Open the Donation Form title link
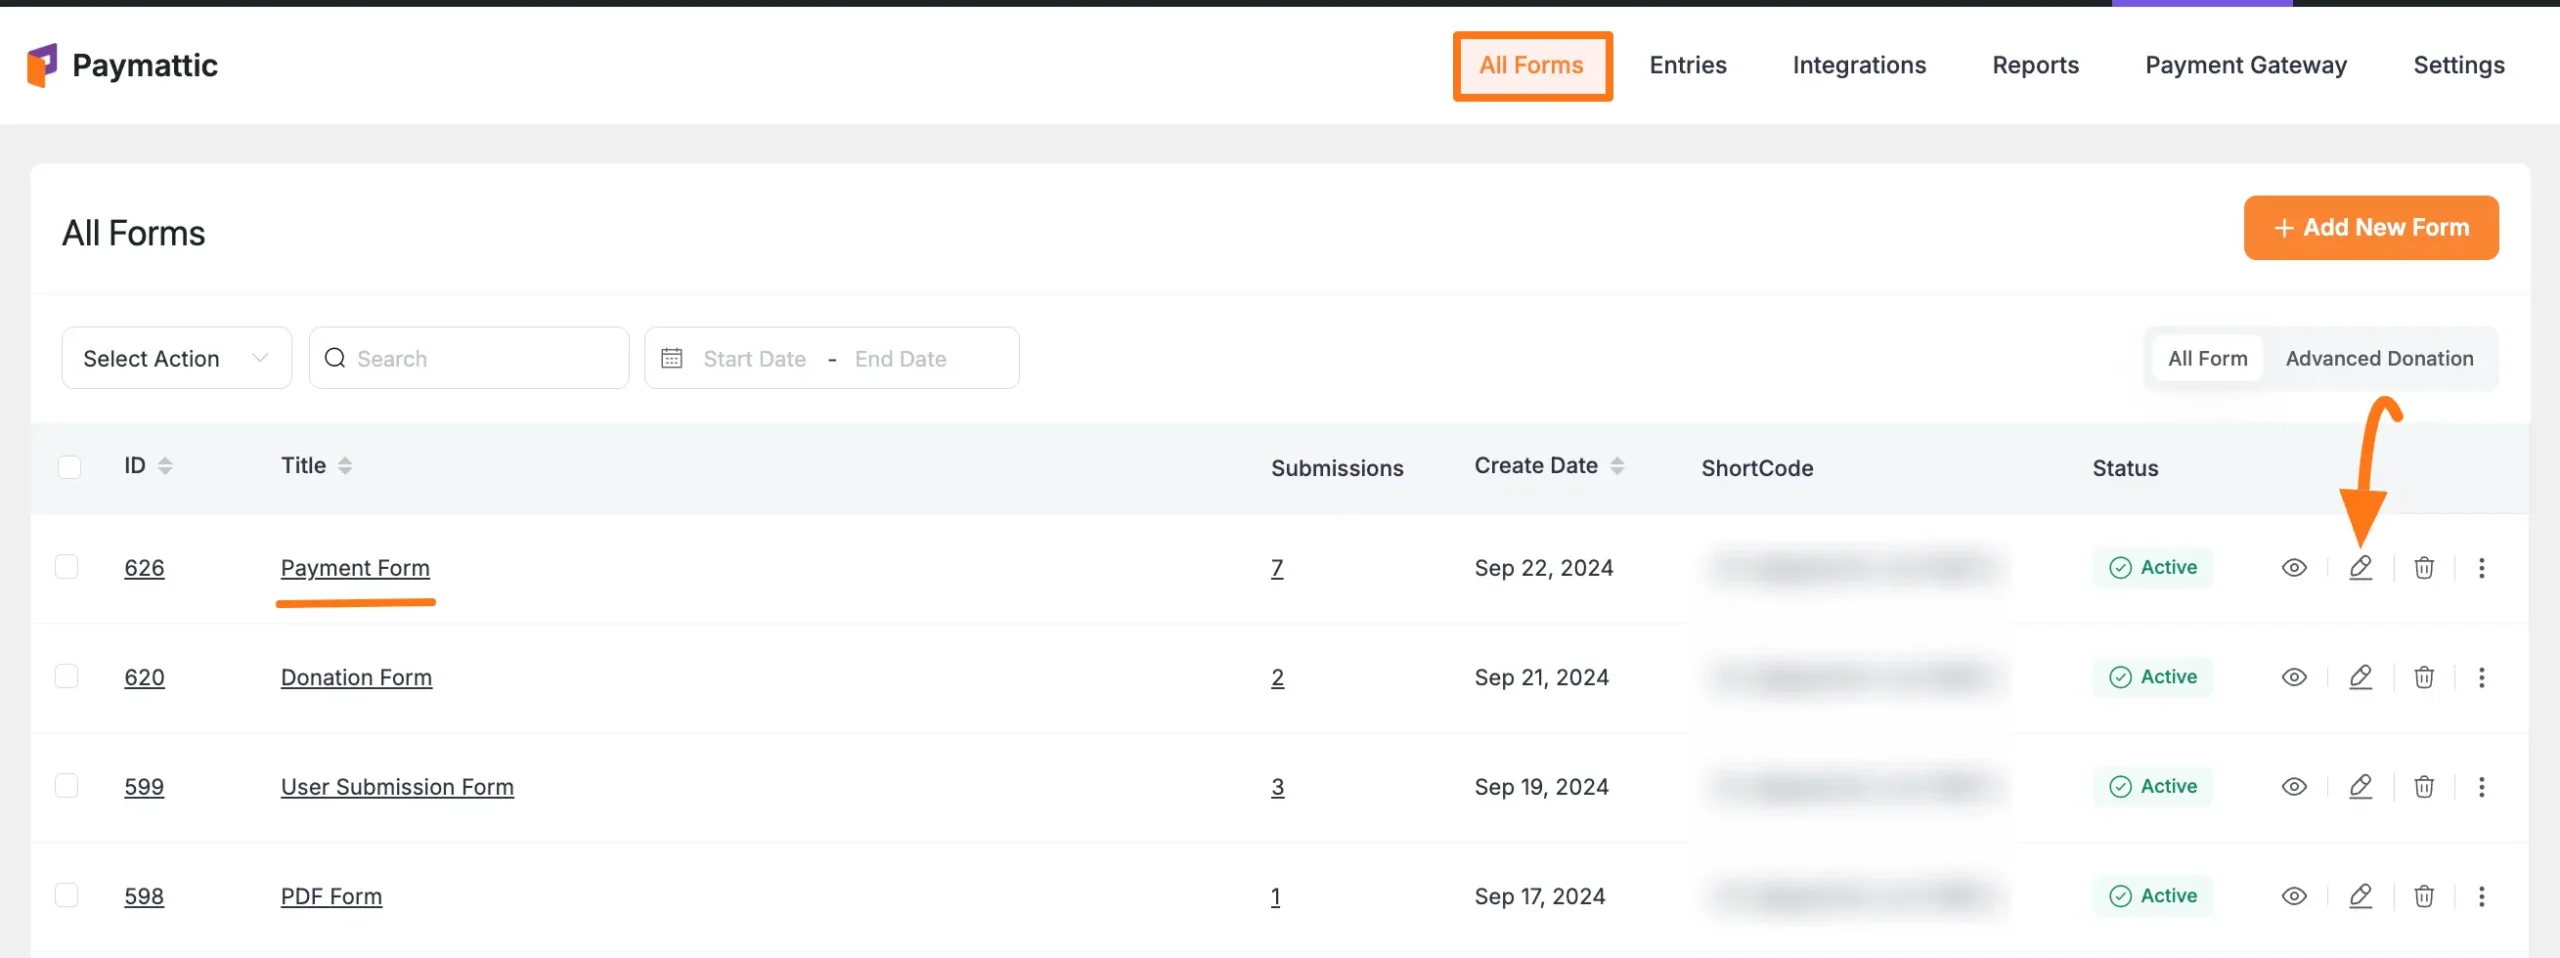This screenshot has width=2560, height=958. [356, 678]
